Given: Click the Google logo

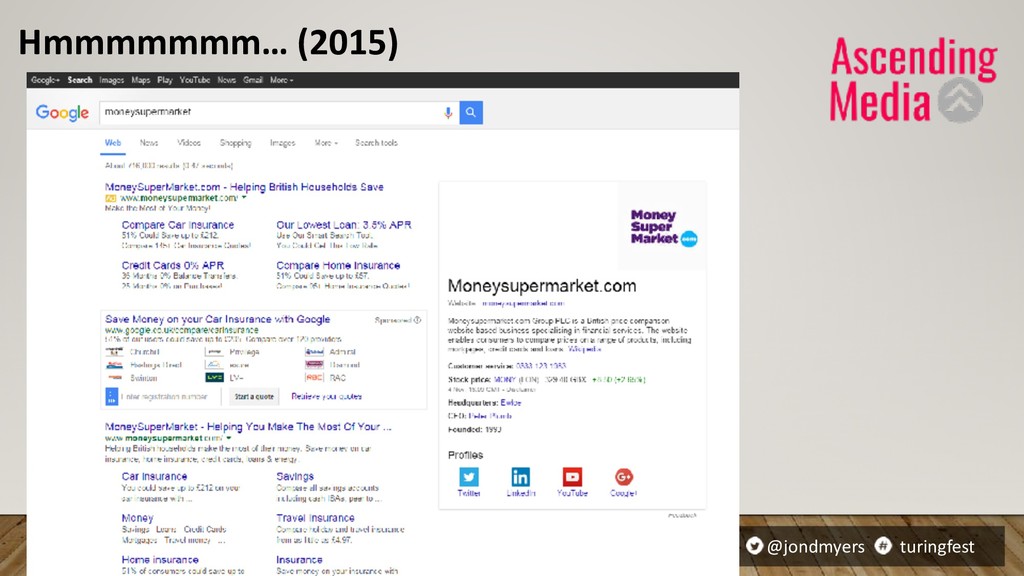Looking at the screenshot, I should tap(62, 112).
